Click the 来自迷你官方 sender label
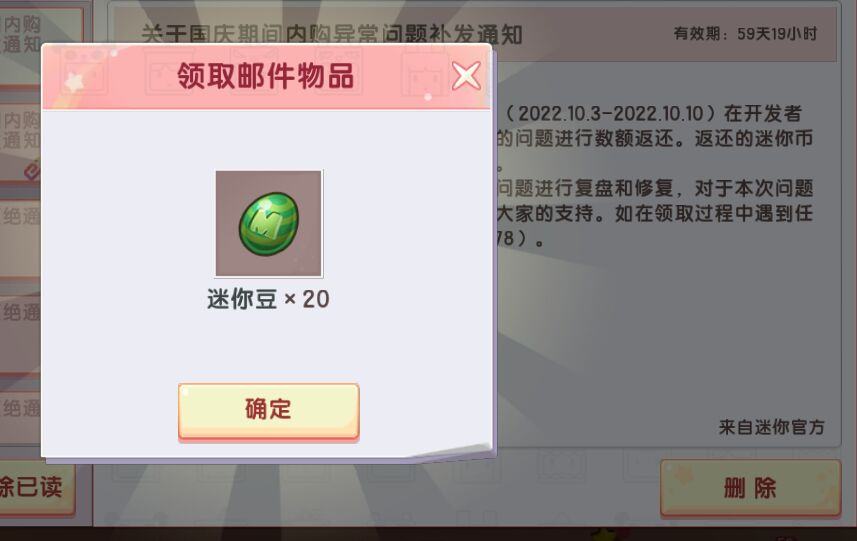Image resolution: width=857 pixels, height=541 pixels. pos(771,427)
